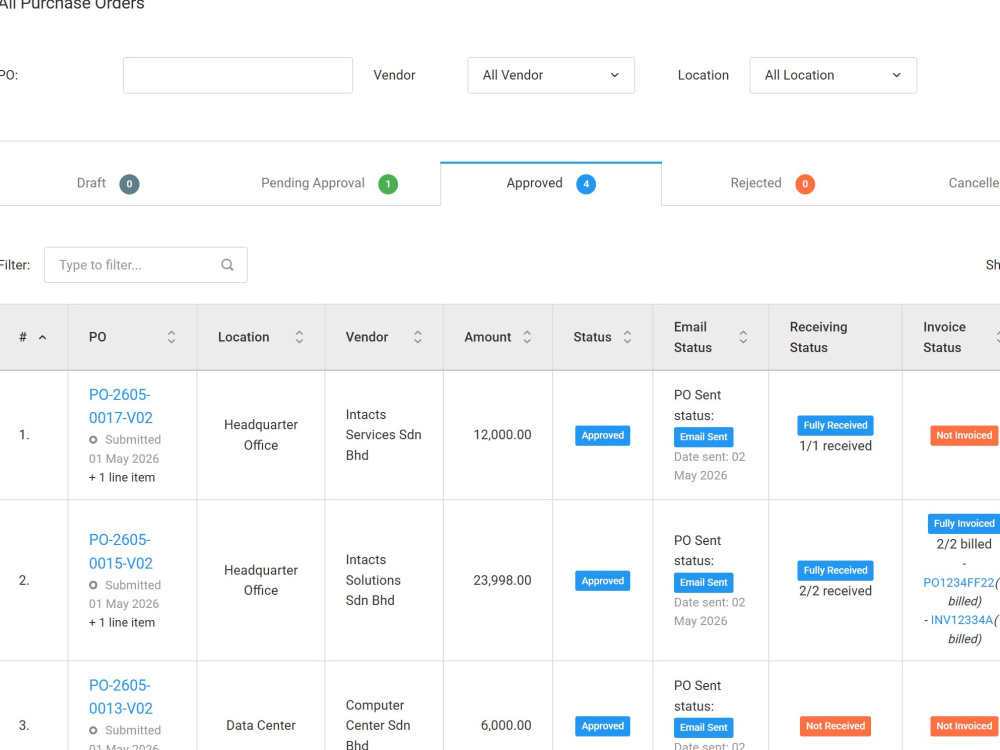Image resolution: width=1000 pixels, height=750 pixels.
Task: Click Fully Received badge with 2/2 received
Action: click(835, 570)
